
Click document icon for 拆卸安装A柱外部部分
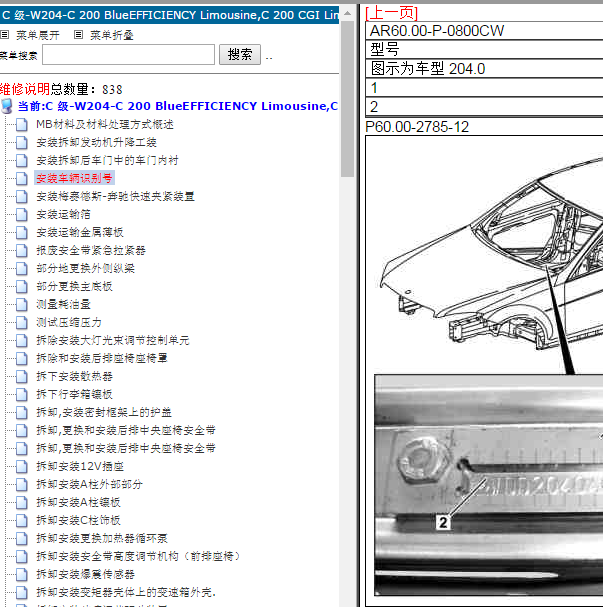[x=22, y=485]
